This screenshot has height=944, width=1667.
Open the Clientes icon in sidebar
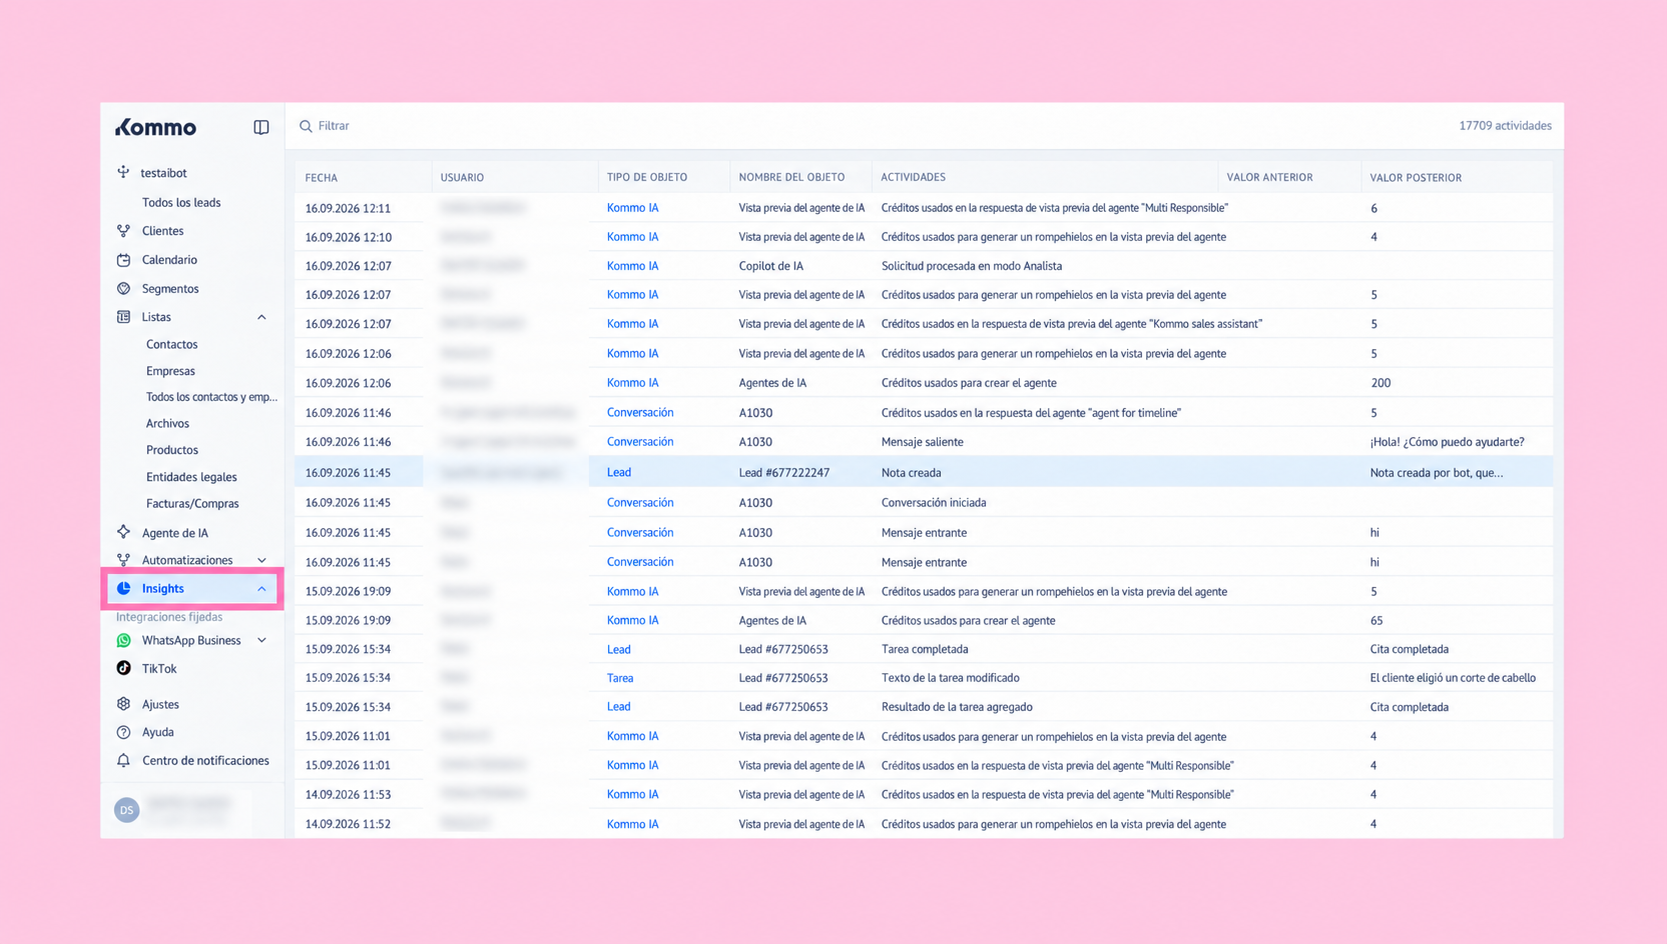pos(124,231)
